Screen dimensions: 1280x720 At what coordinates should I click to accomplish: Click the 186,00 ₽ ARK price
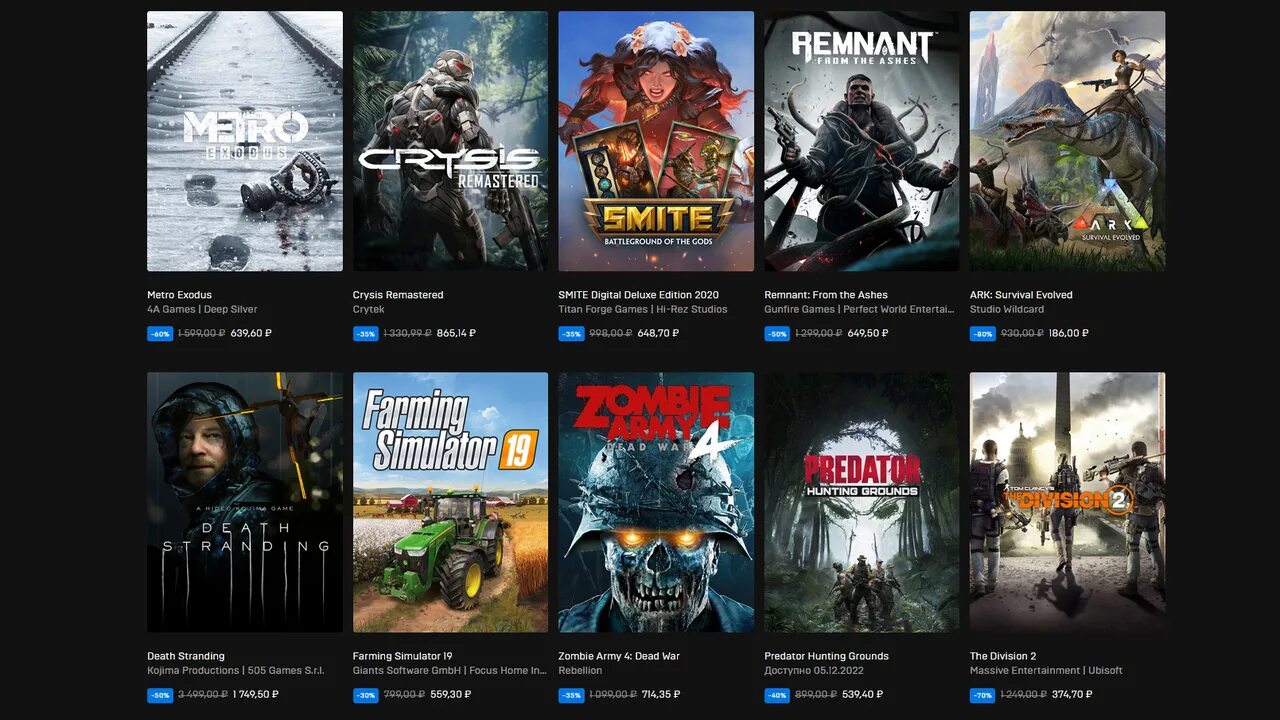(1069, 333)
